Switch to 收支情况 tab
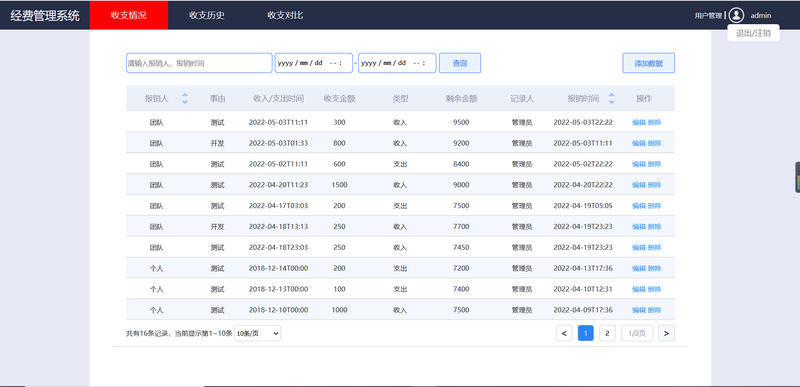The height and width of the screenshot is (387, 800). click(x=129, y=15)
